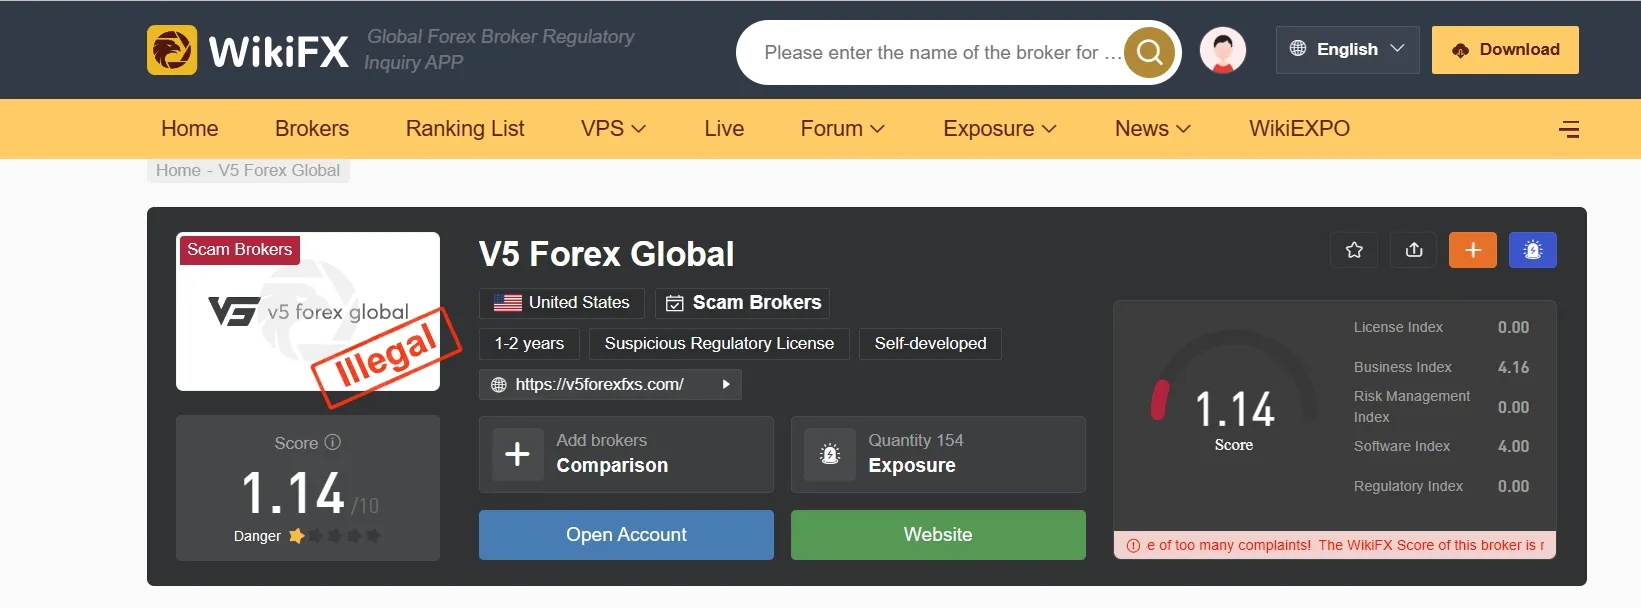Click the hamburger menu icon in nav bar
The image size is (1641, 608).
(x=1569, y=129)
